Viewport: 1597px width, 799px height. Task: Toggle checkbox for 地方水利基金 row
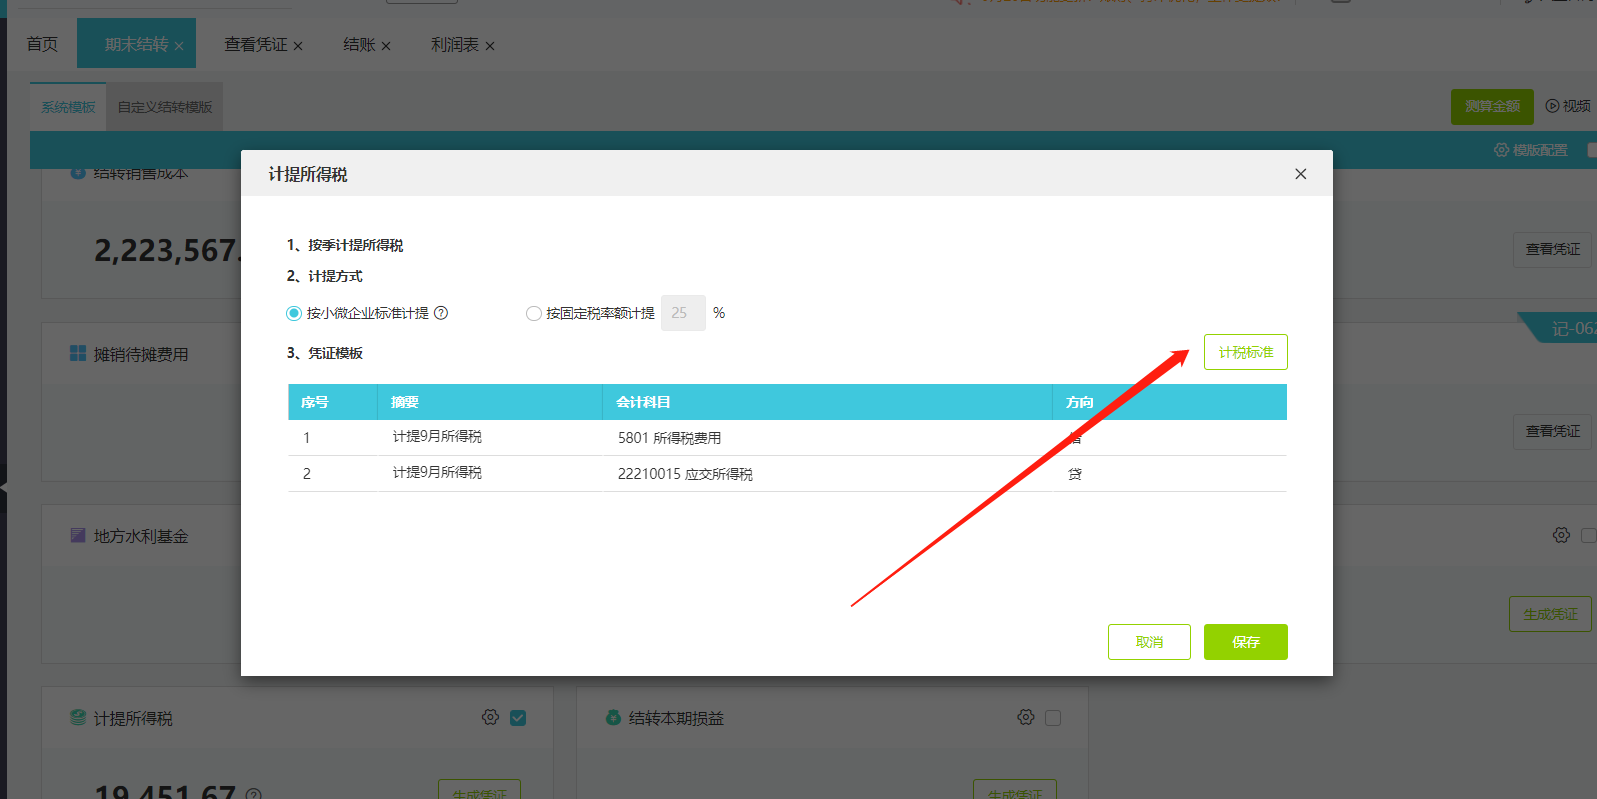(1588, 535)
